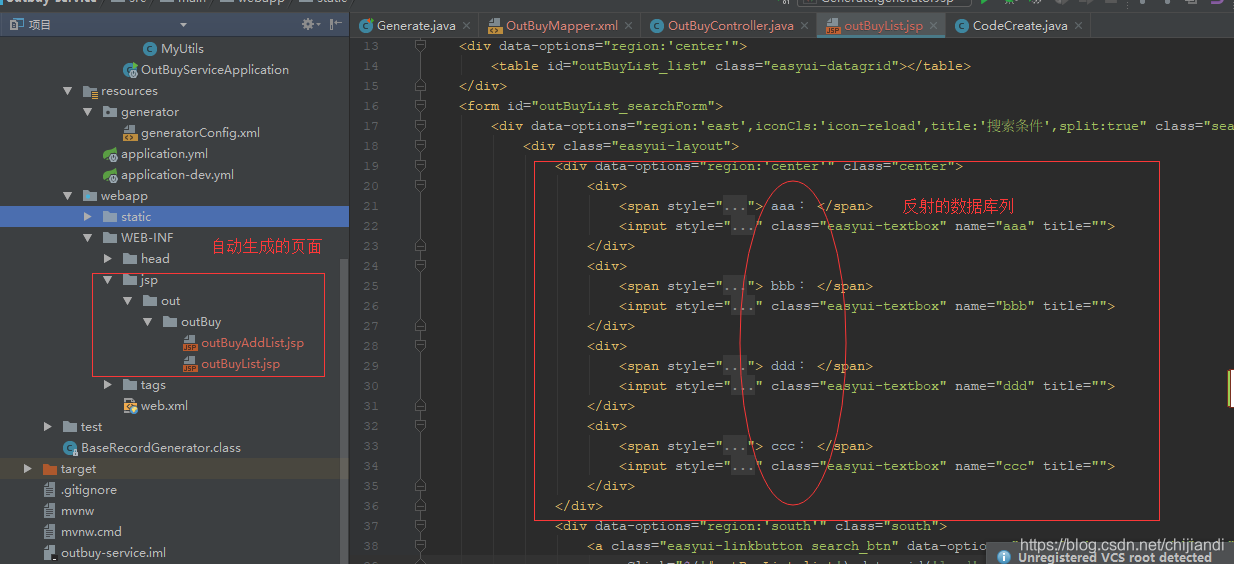Select the 项目 panel view icon
The width and height of the screenshot is (1234, 564).
16,24
